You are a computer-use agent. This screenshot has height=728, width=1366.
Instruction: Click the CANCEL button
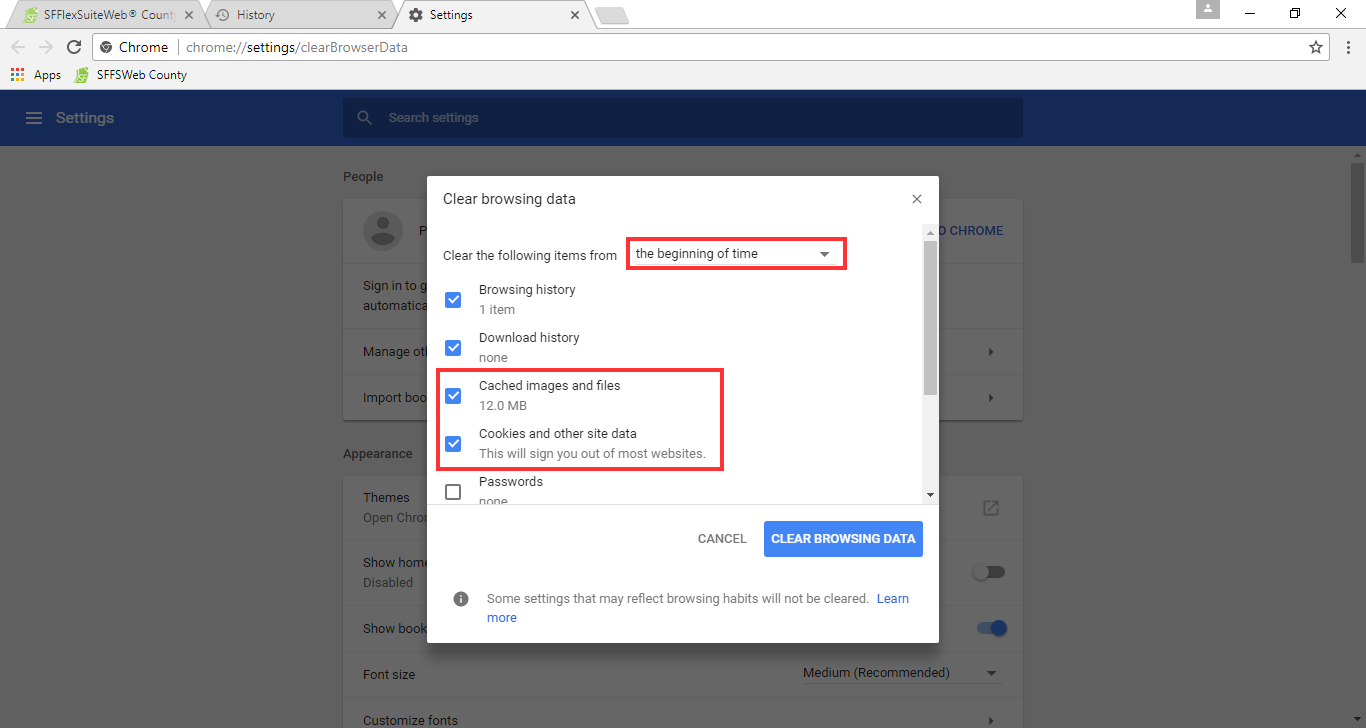pyautogui.click(x=722, y=539)
